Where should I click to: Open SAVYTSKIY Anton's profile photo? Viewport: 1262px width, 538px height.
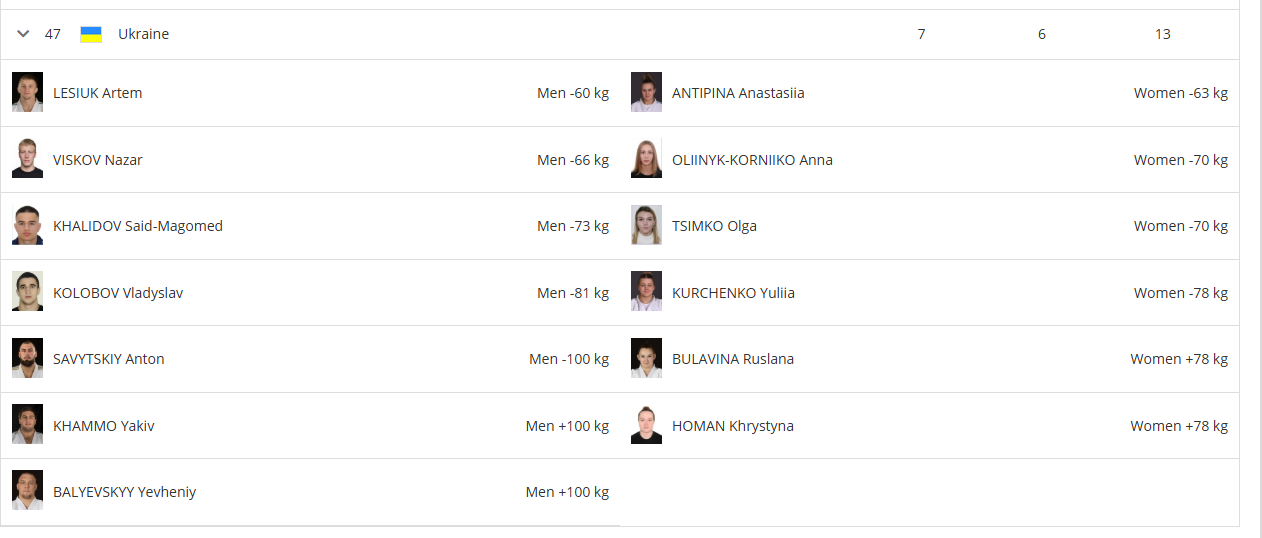click(x=28, y=358)
